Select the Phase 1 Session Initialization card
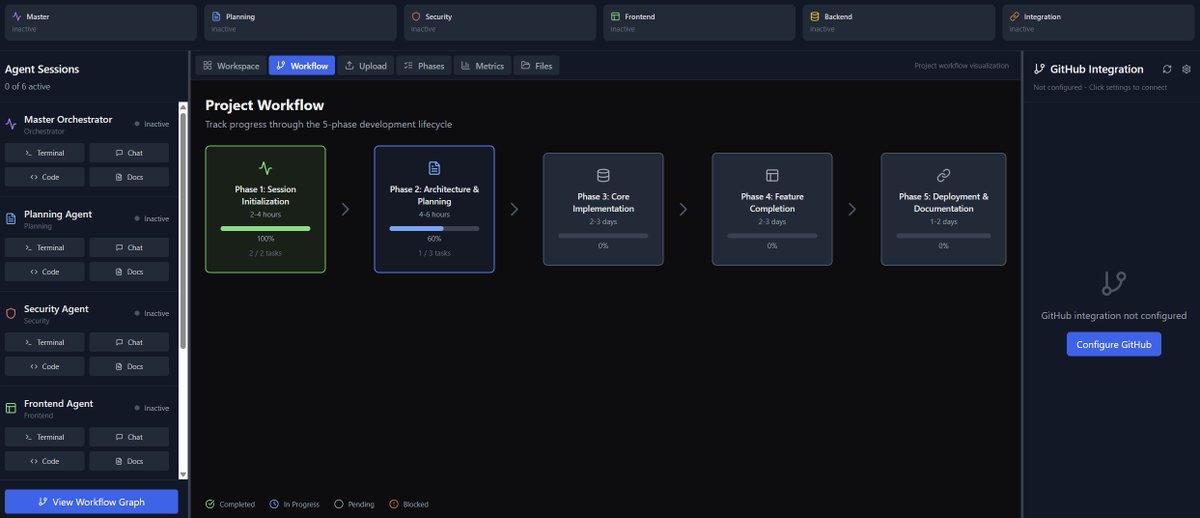This screenshot has height=518, width=1200. click(x=265, y=209)
